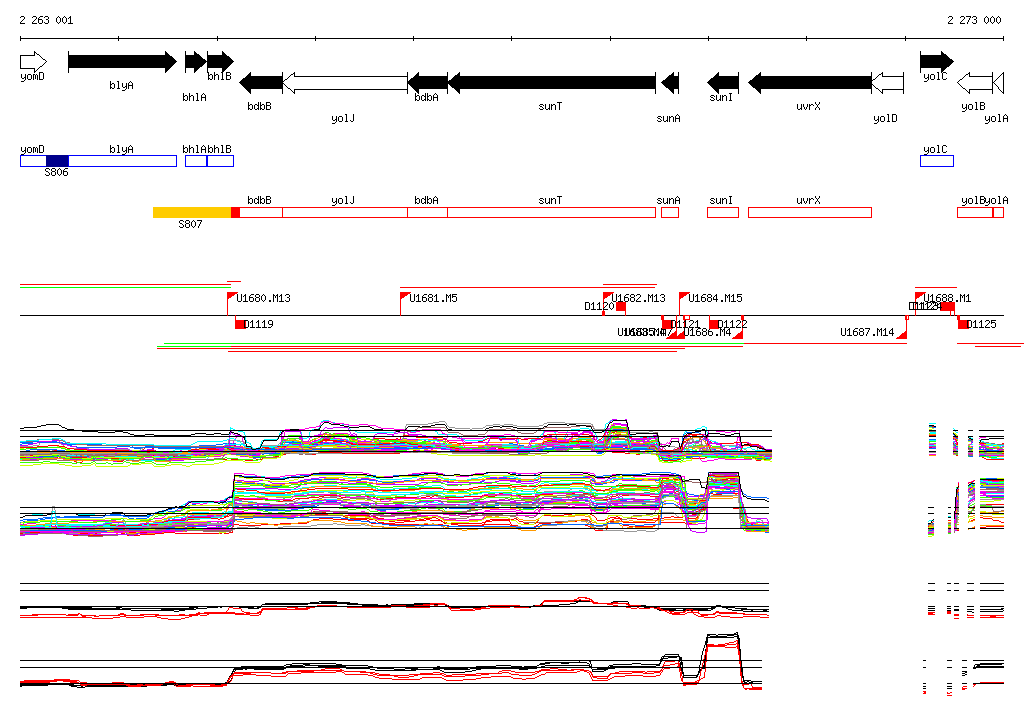The height and width of the screenshot is (714, 1024).
Task: Click the long black sunT gene arrow
Action: tap(551, 82)
